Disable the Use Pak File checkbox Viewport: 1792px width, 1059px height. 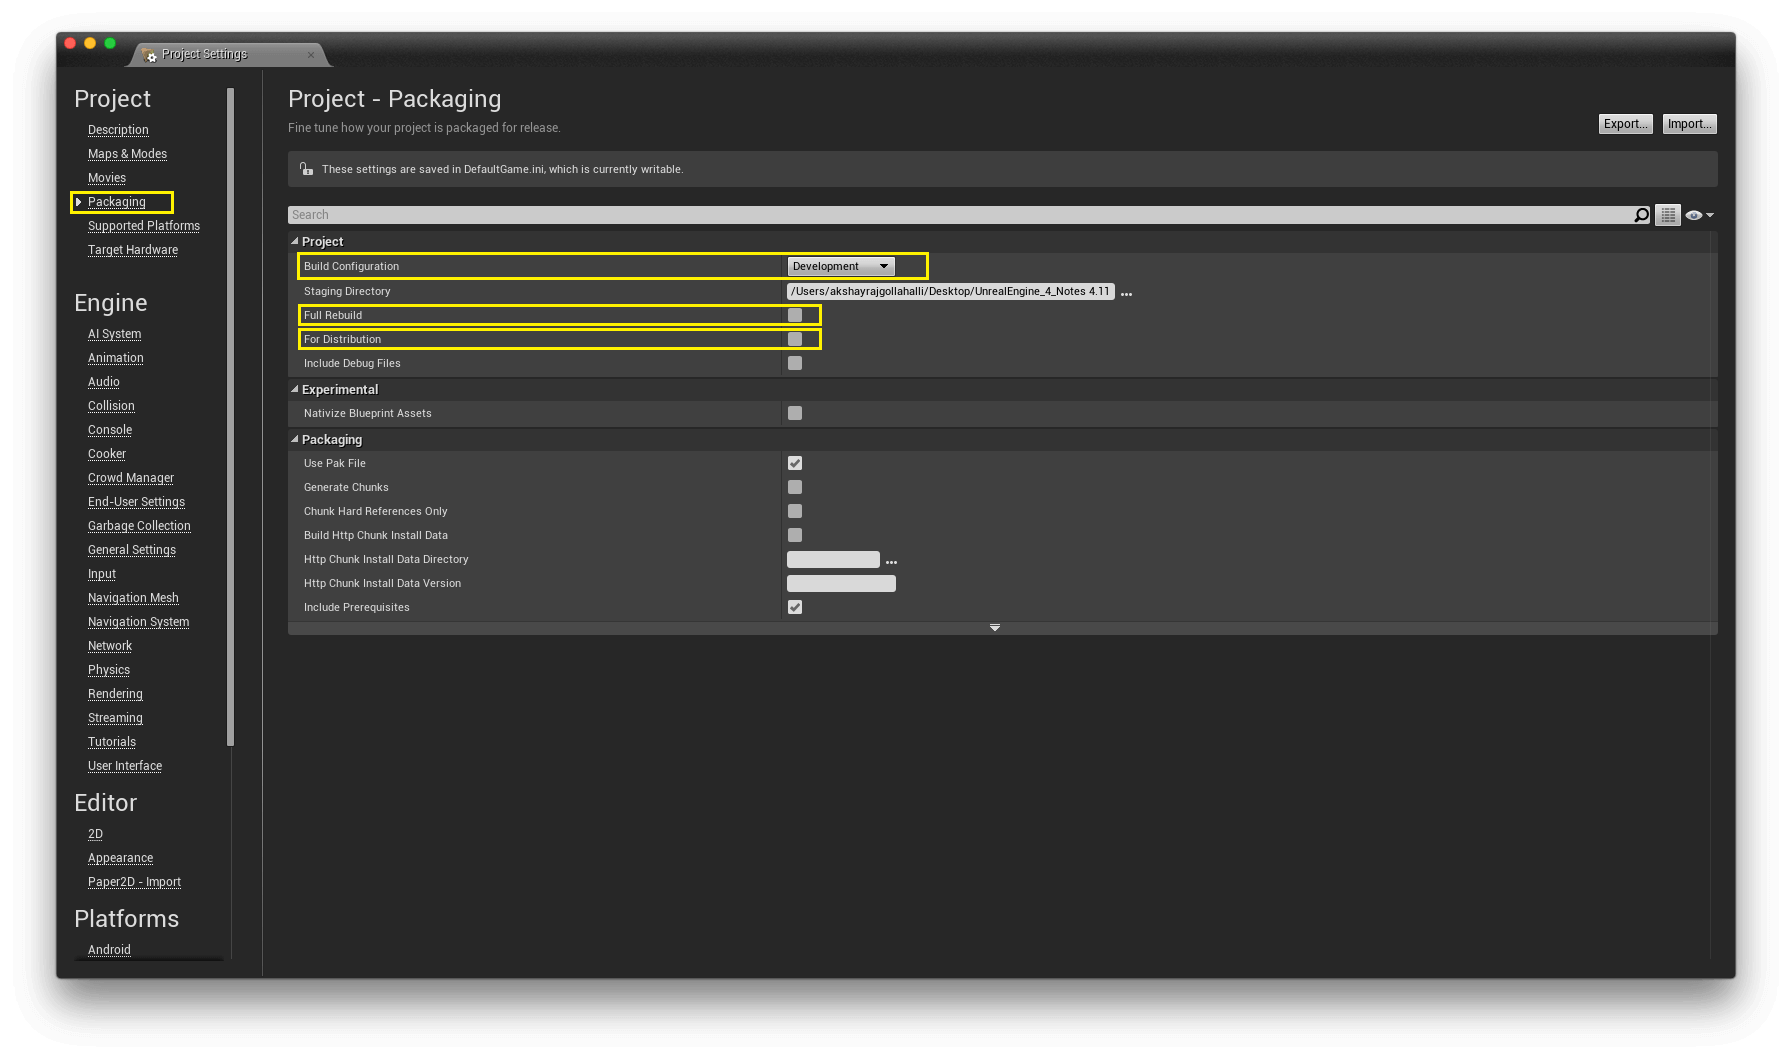[x=794, y=463]
